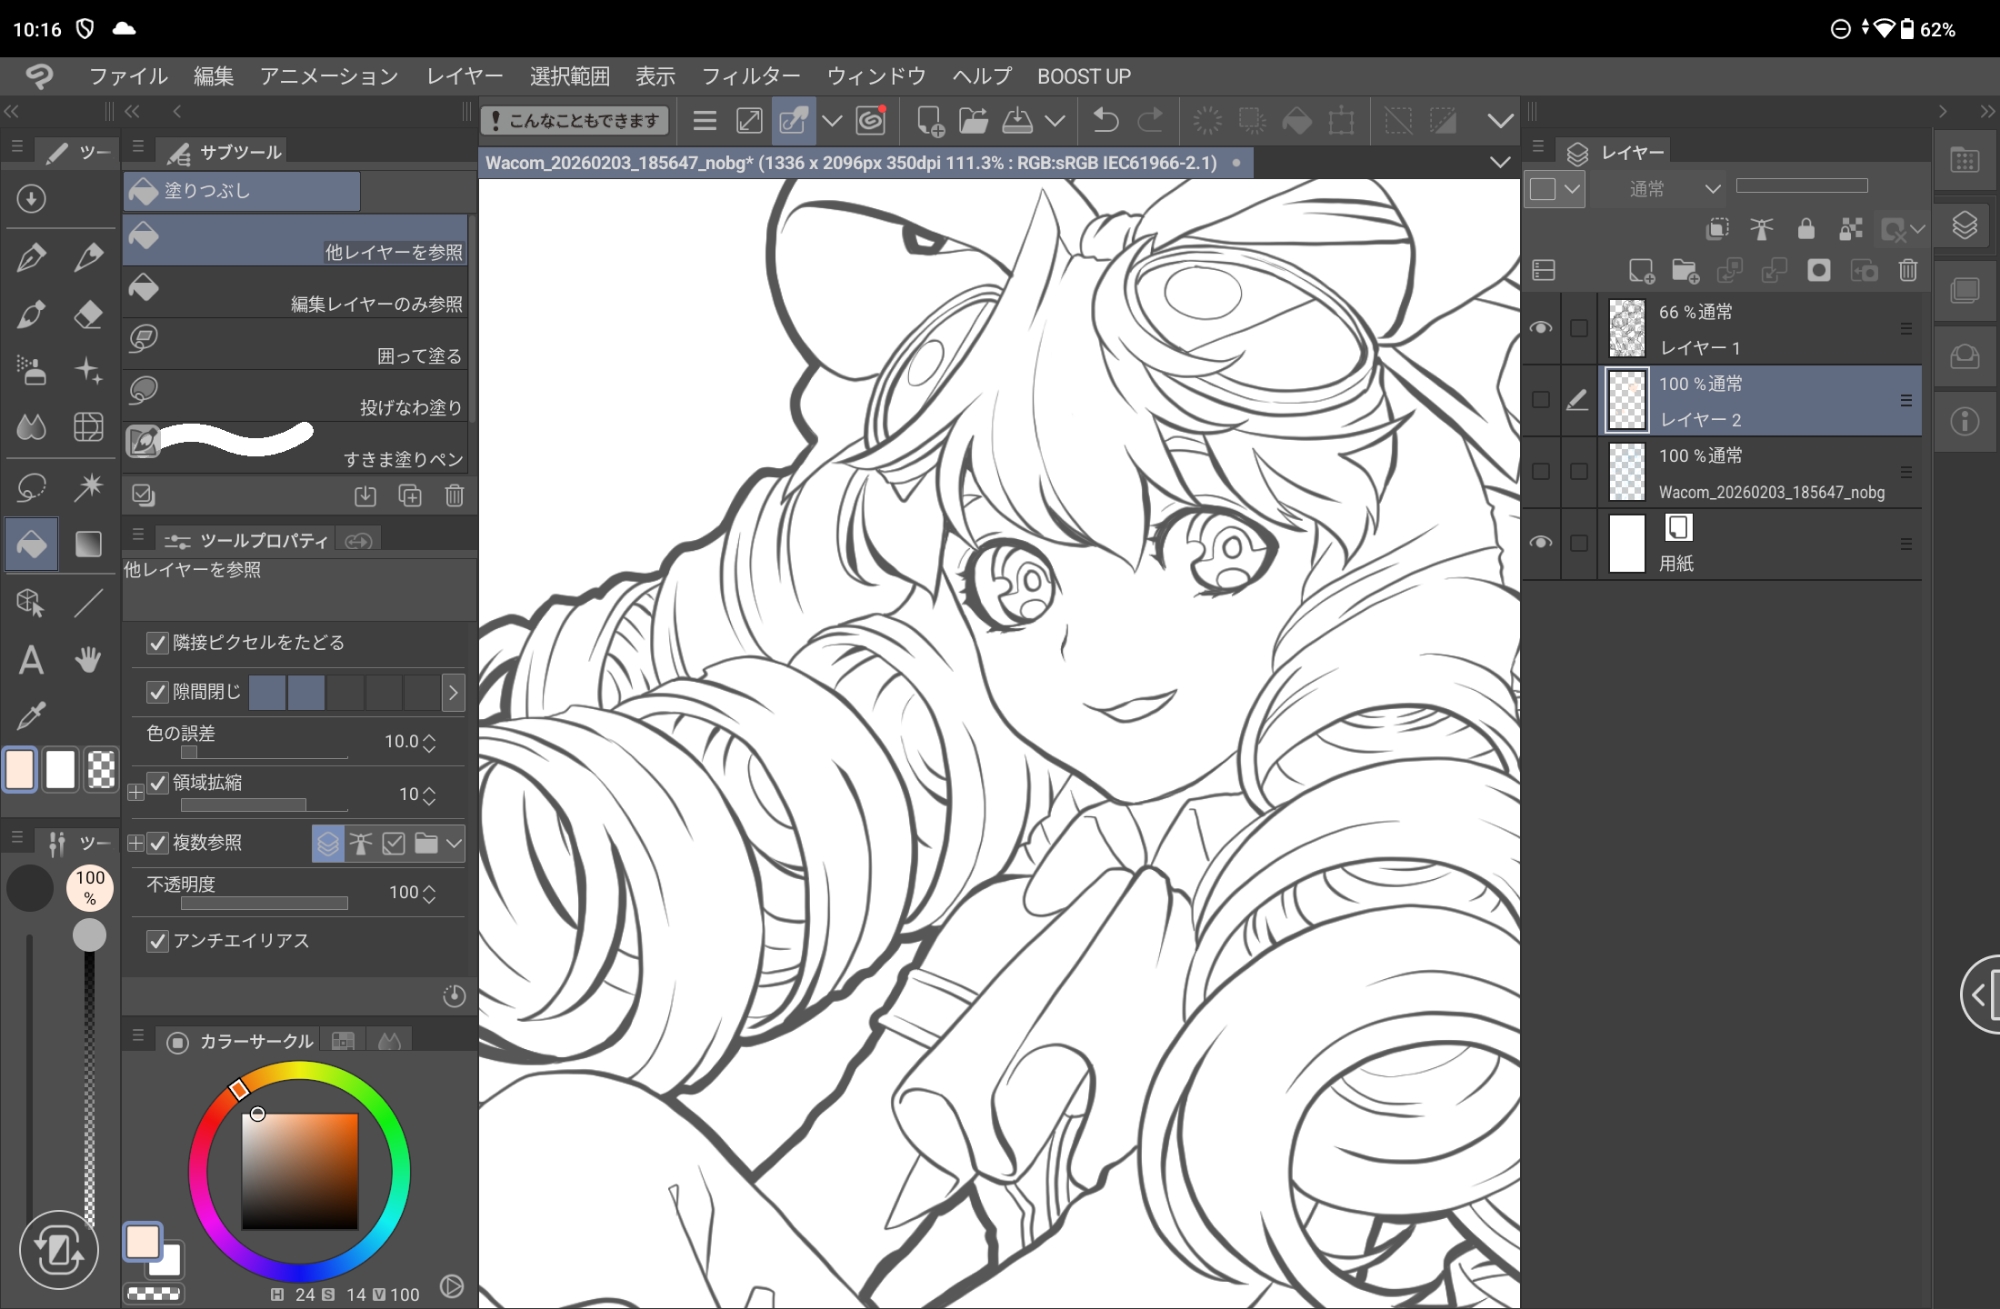Image resolution: width=2000 pixels, height=1309 pixels.
Task: Open the フィルター menu
Action: point(750,76)
